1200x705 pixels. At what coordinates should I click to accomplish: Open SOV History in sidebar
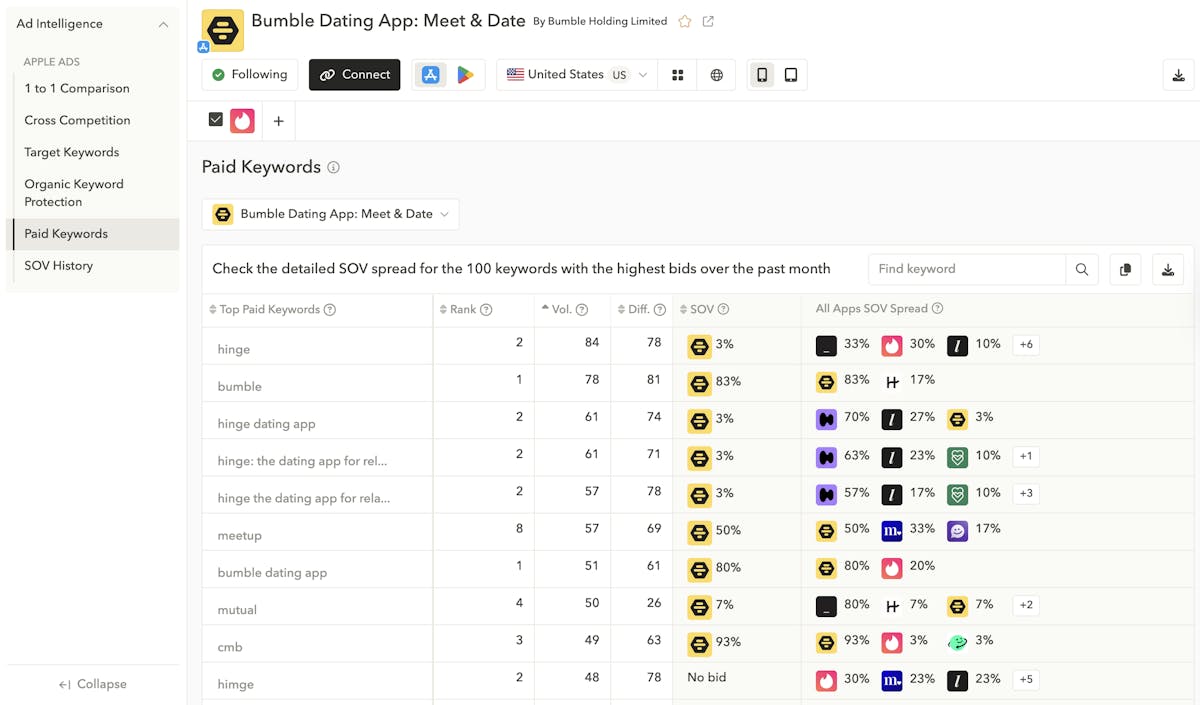point(59,266)
